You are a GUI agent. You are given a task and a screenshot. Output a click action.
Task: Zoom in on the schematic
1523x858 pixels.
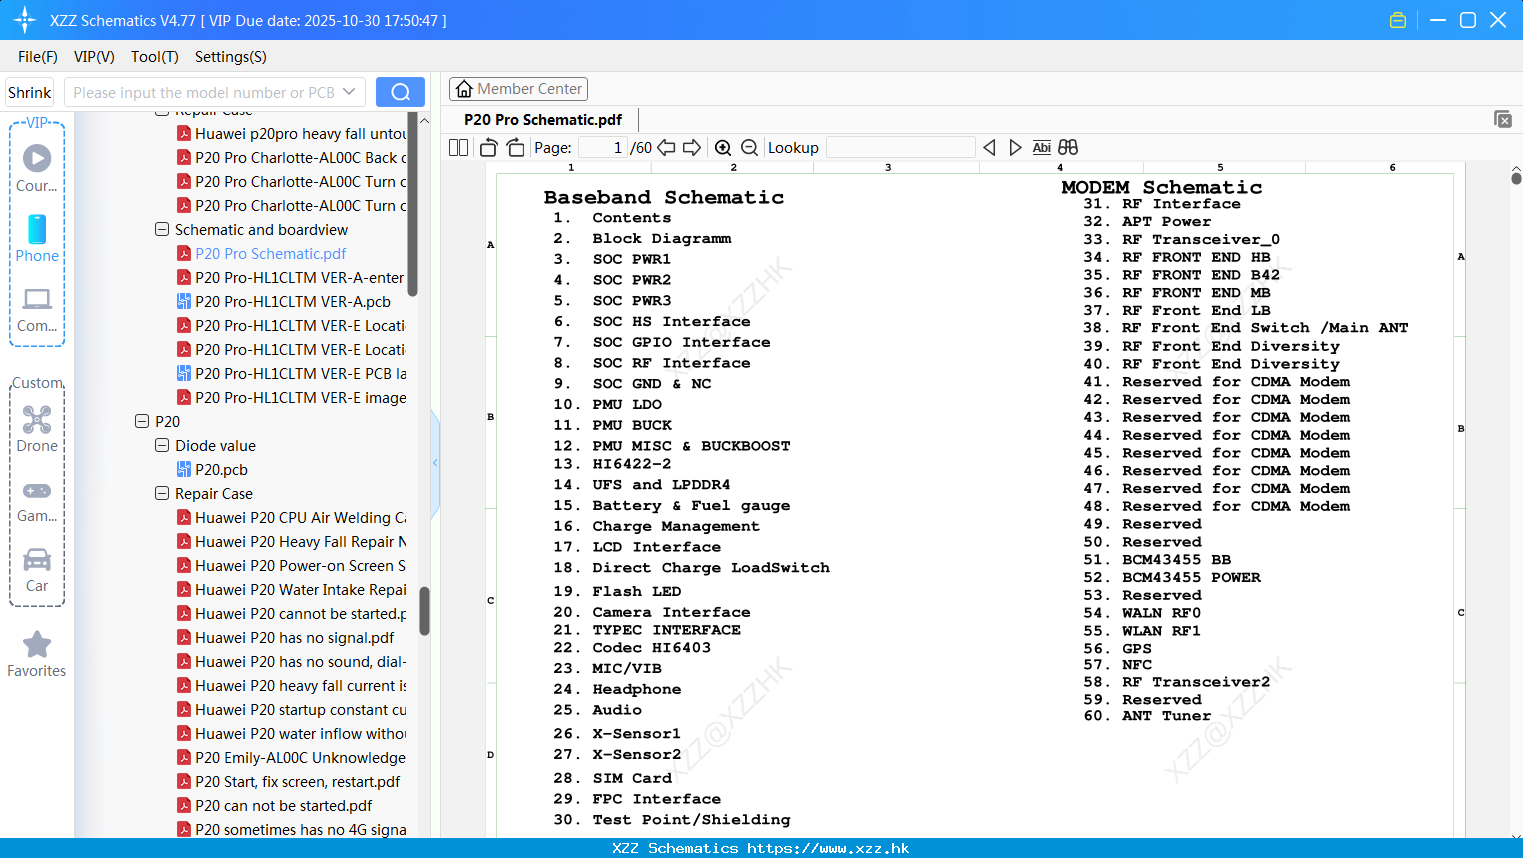723,148
